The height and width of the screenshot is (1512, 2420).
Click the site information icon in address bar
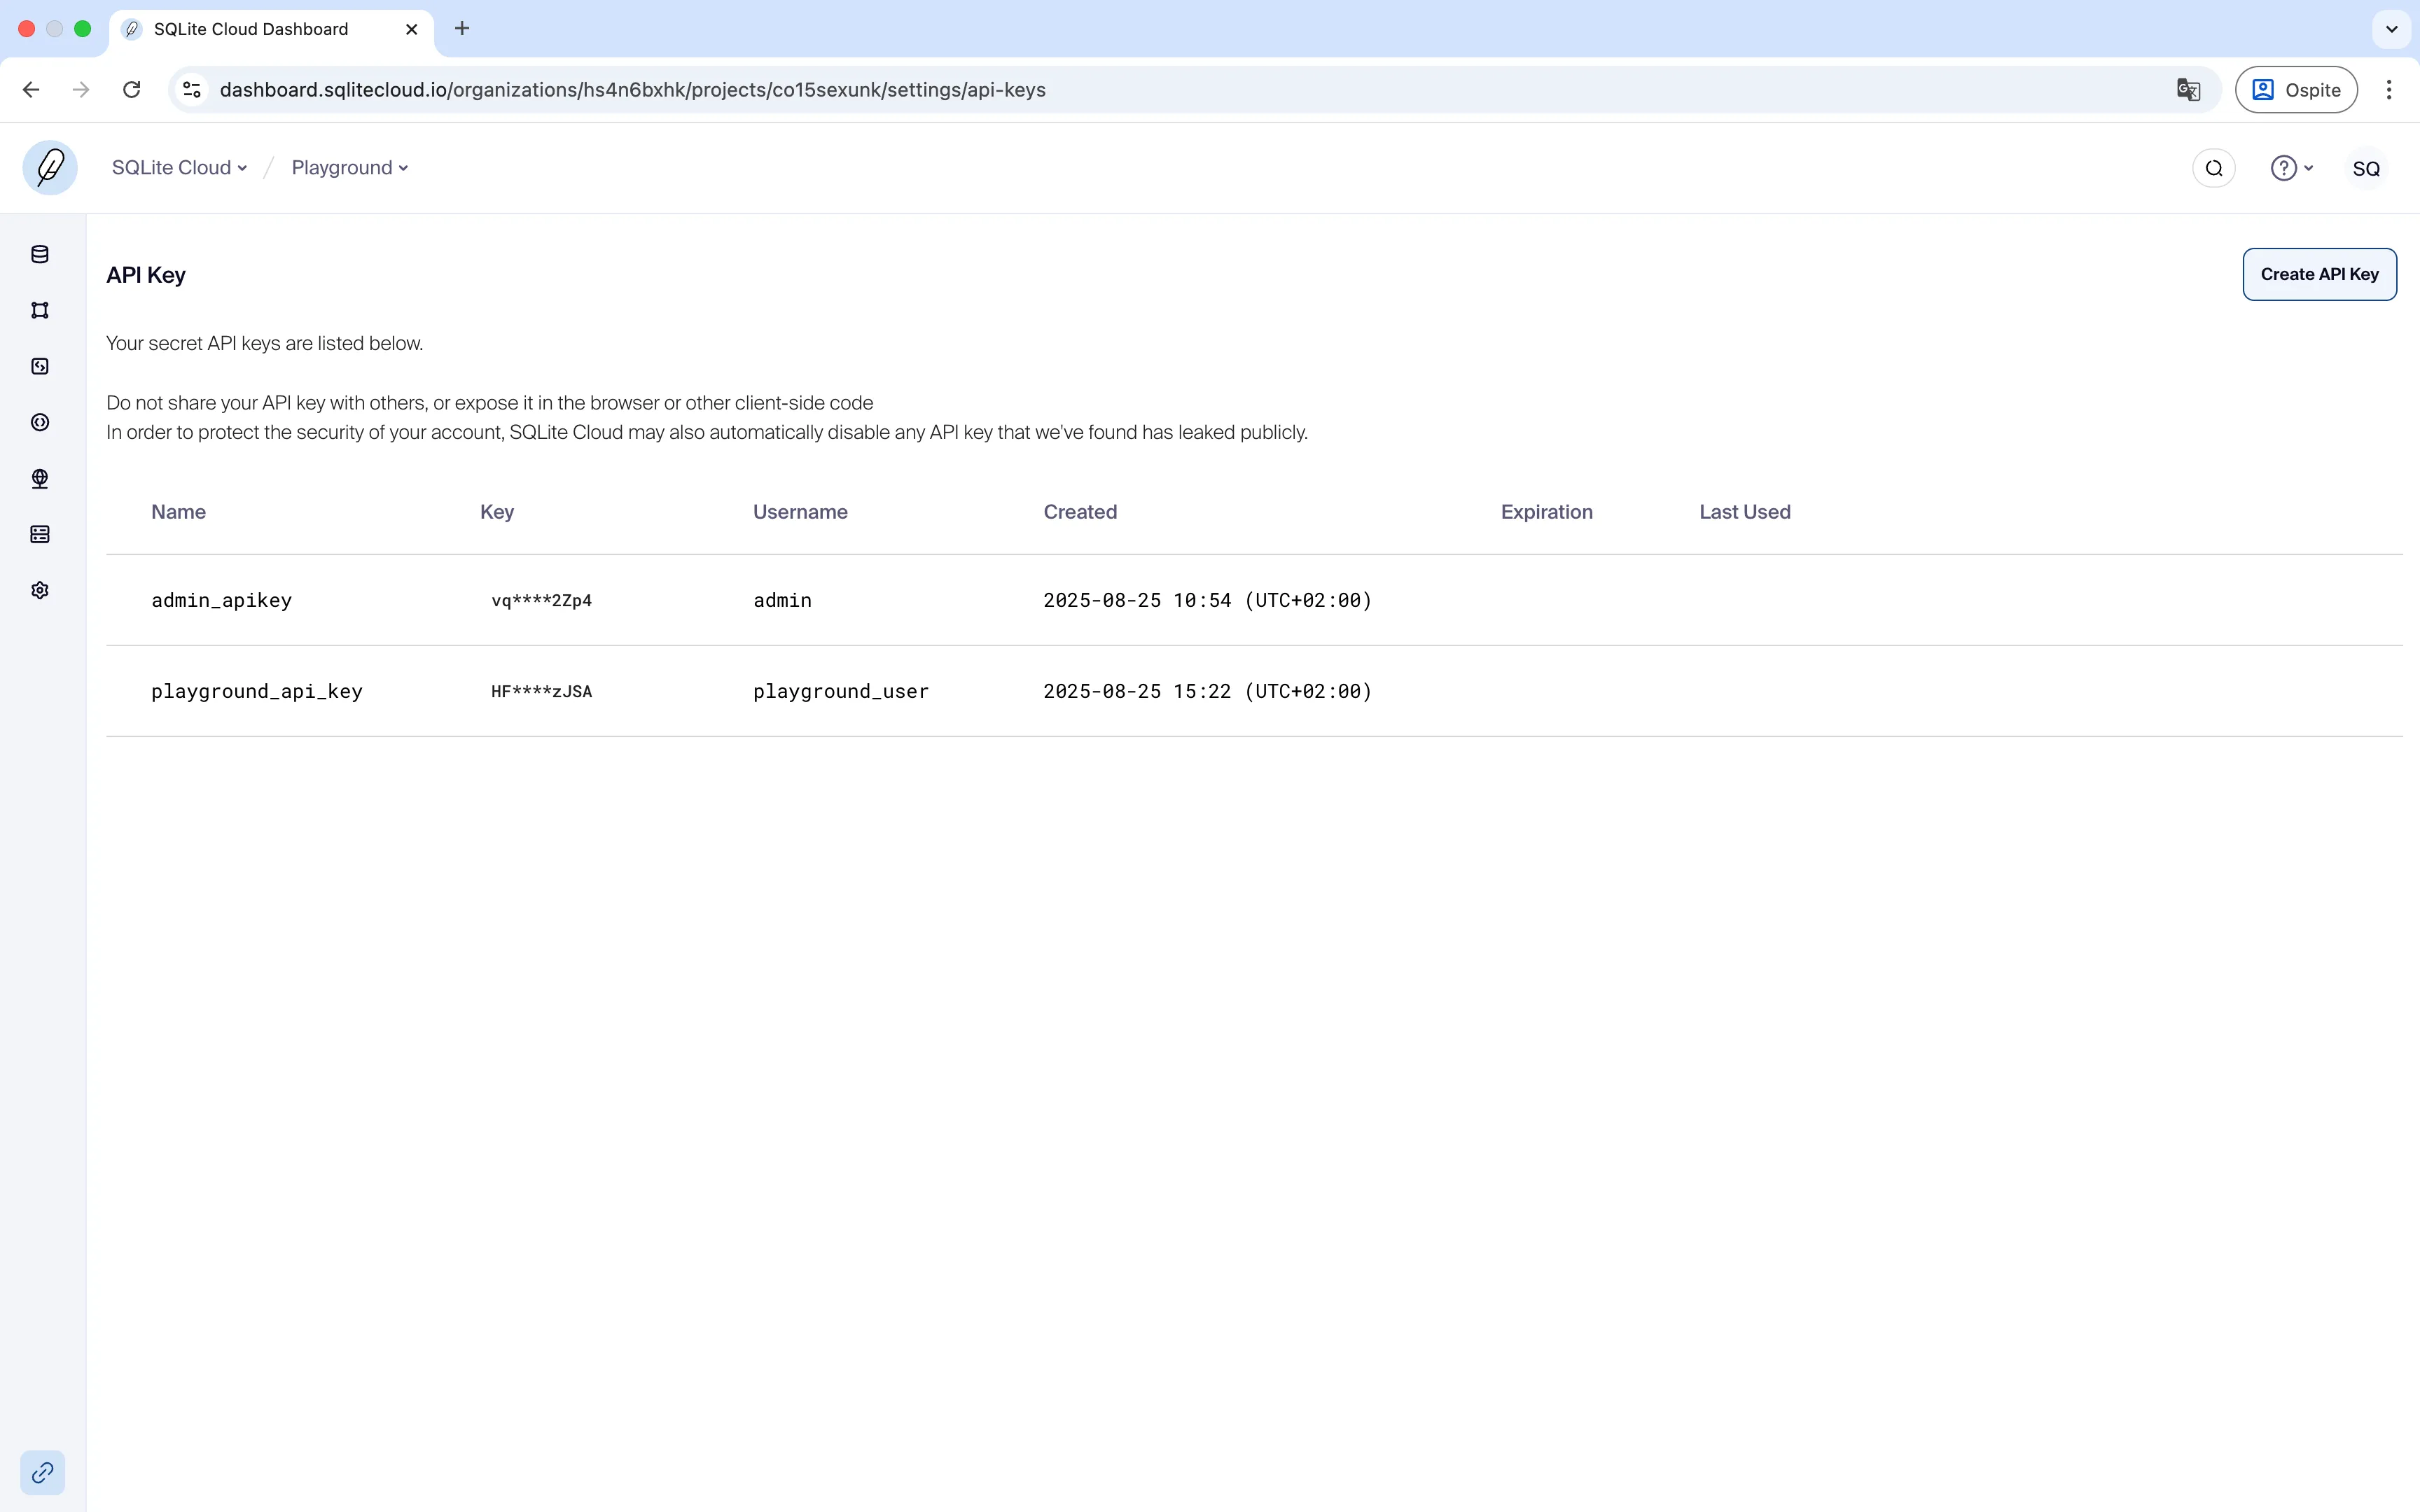tap(192, 90)
